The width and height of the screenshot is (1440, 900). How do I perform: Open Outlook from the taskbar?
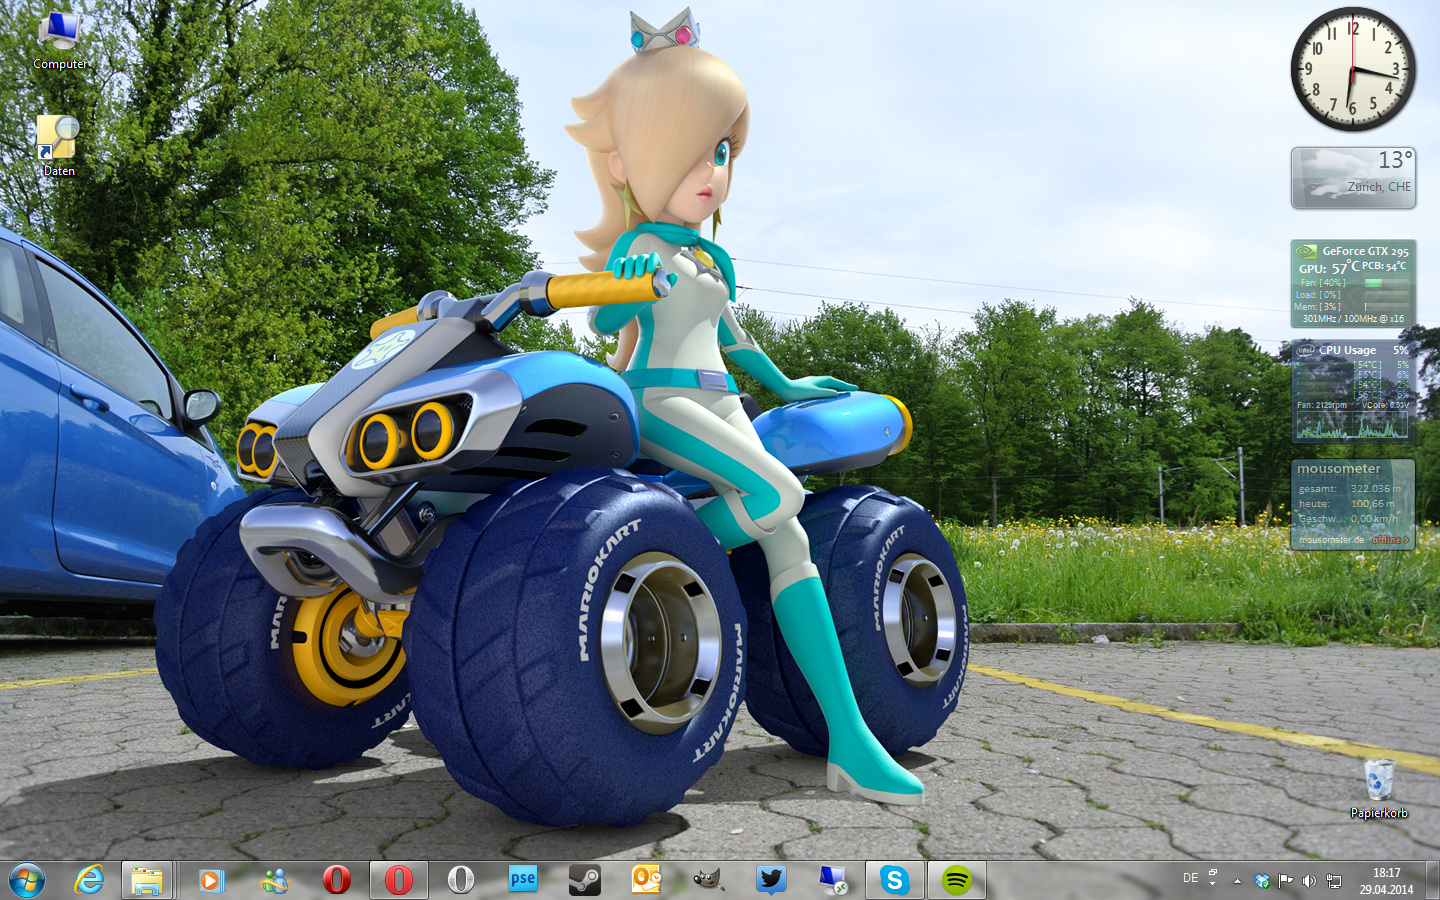click(647, 880)
